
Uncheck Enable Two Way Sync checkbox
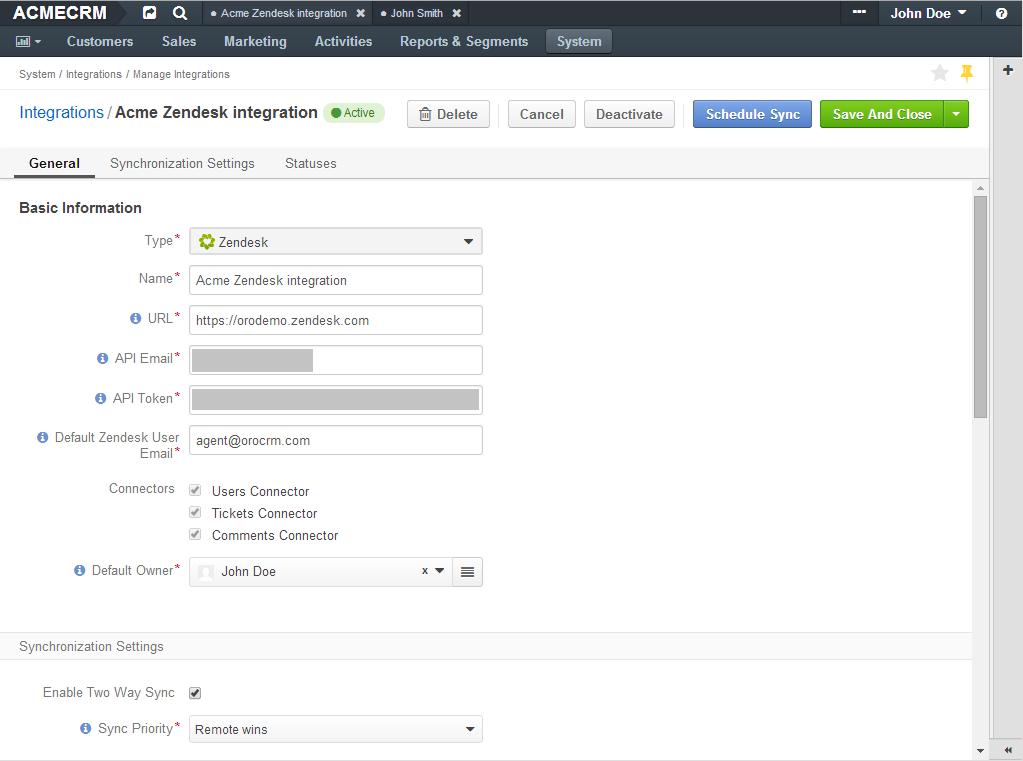tap(195, 693)
